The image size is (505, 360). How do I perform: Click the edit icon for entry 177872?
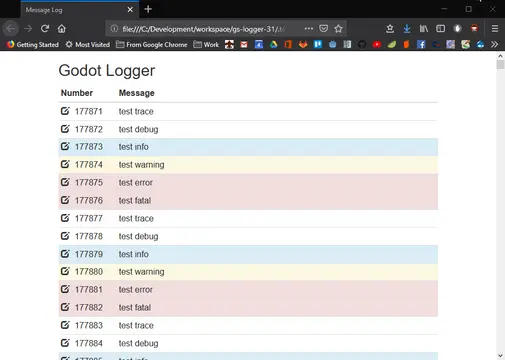coord(65,129)
